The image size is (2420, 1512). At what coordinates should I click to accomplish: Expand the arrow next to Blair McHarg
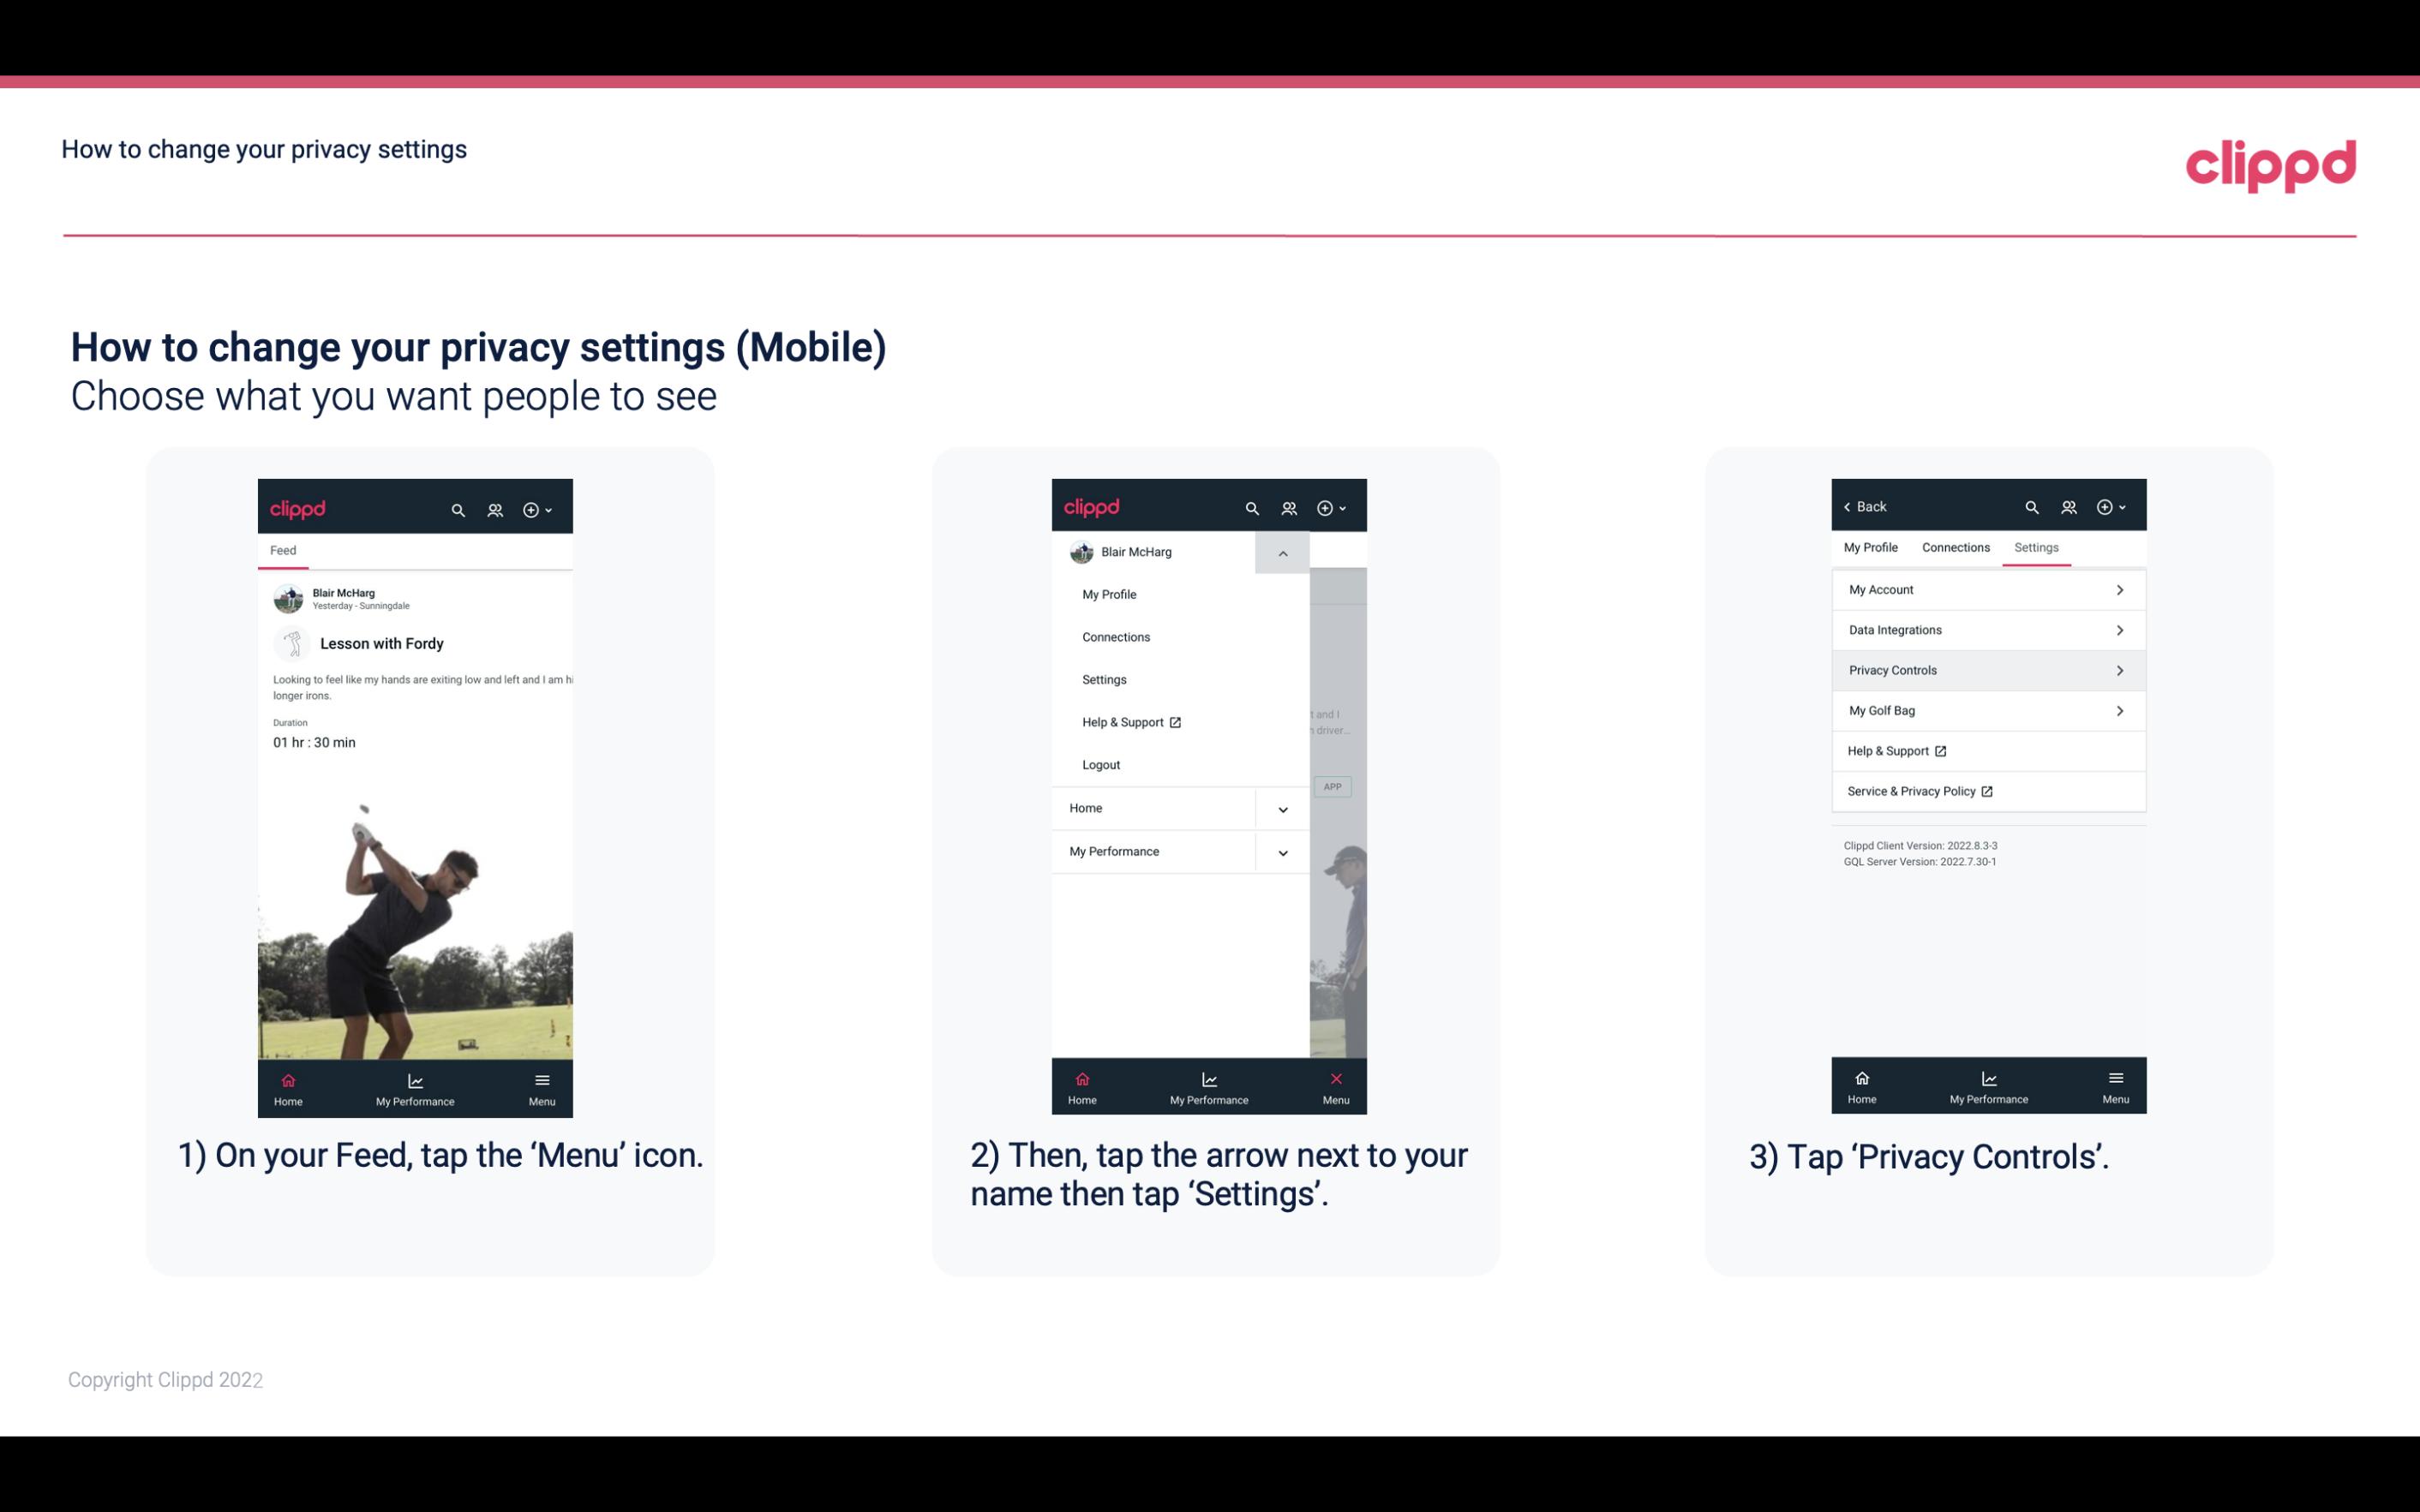(x=1284, y=553)
